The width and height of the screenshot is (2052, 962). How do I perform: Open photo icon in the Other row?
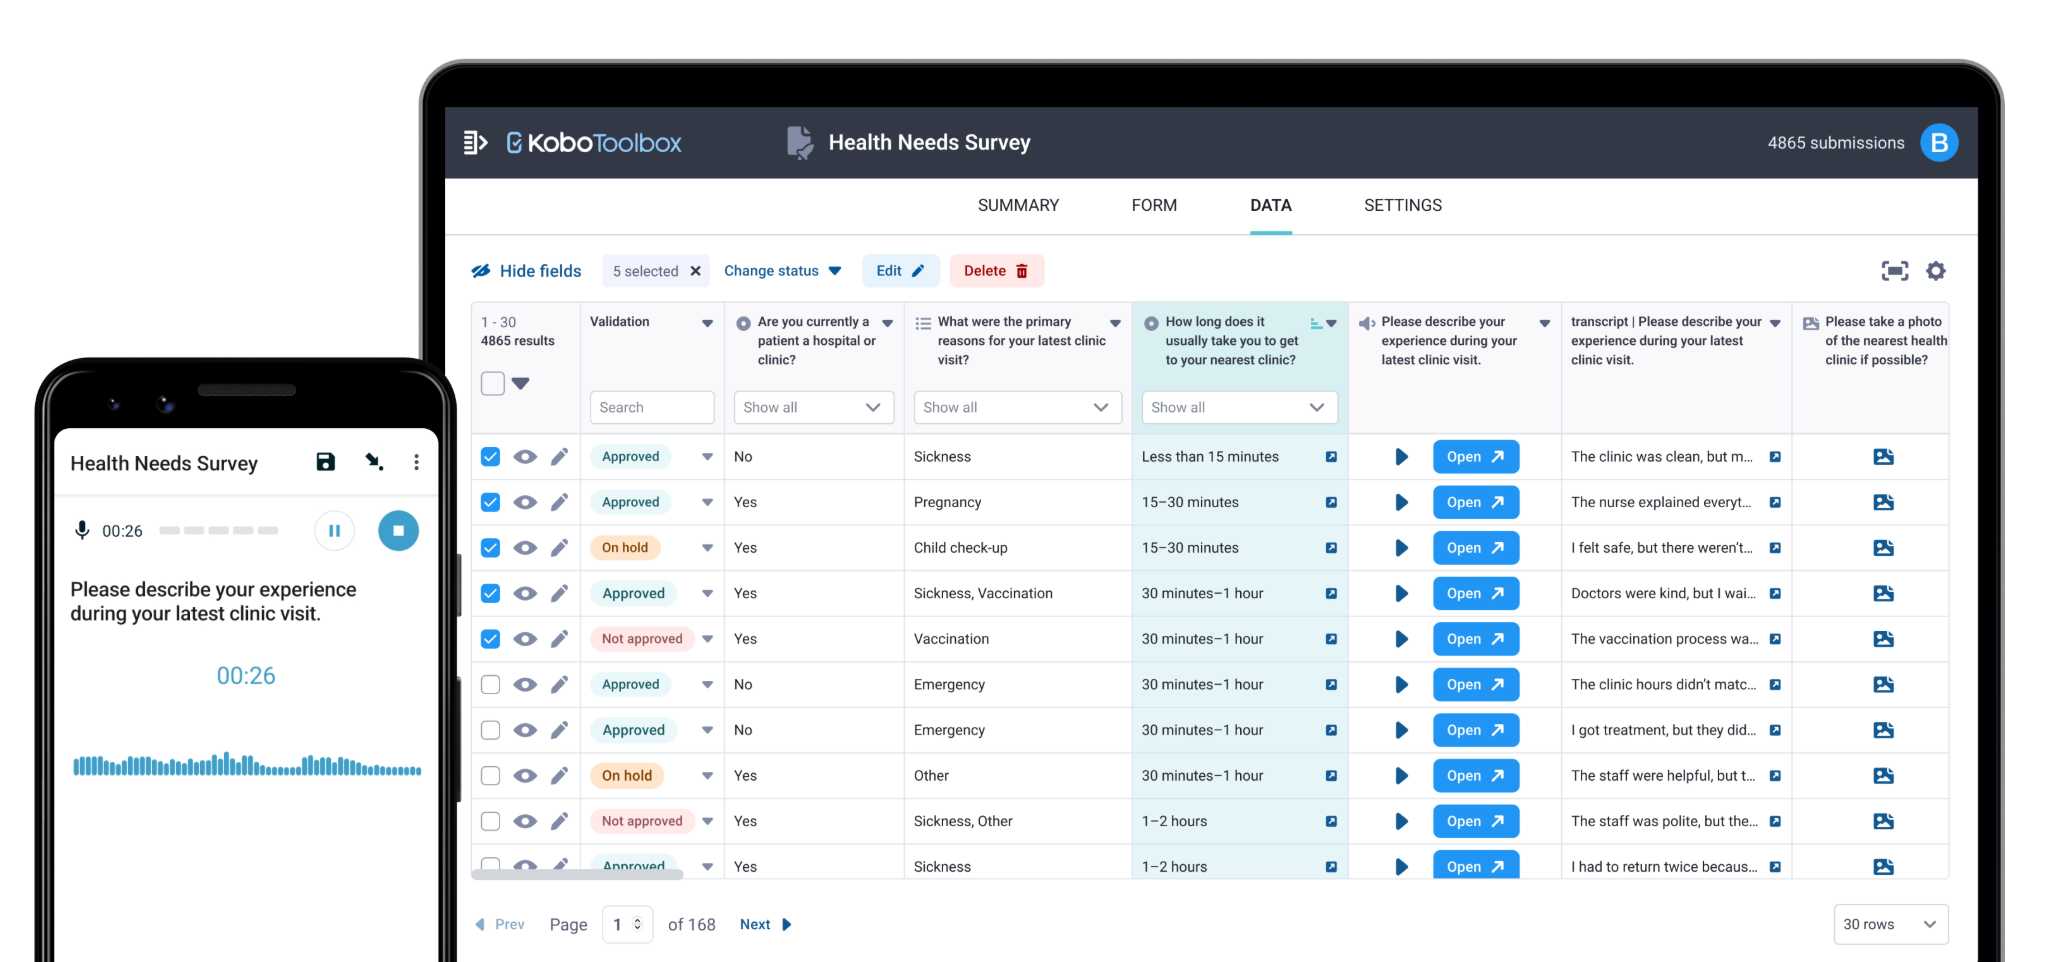[1883, 776]
